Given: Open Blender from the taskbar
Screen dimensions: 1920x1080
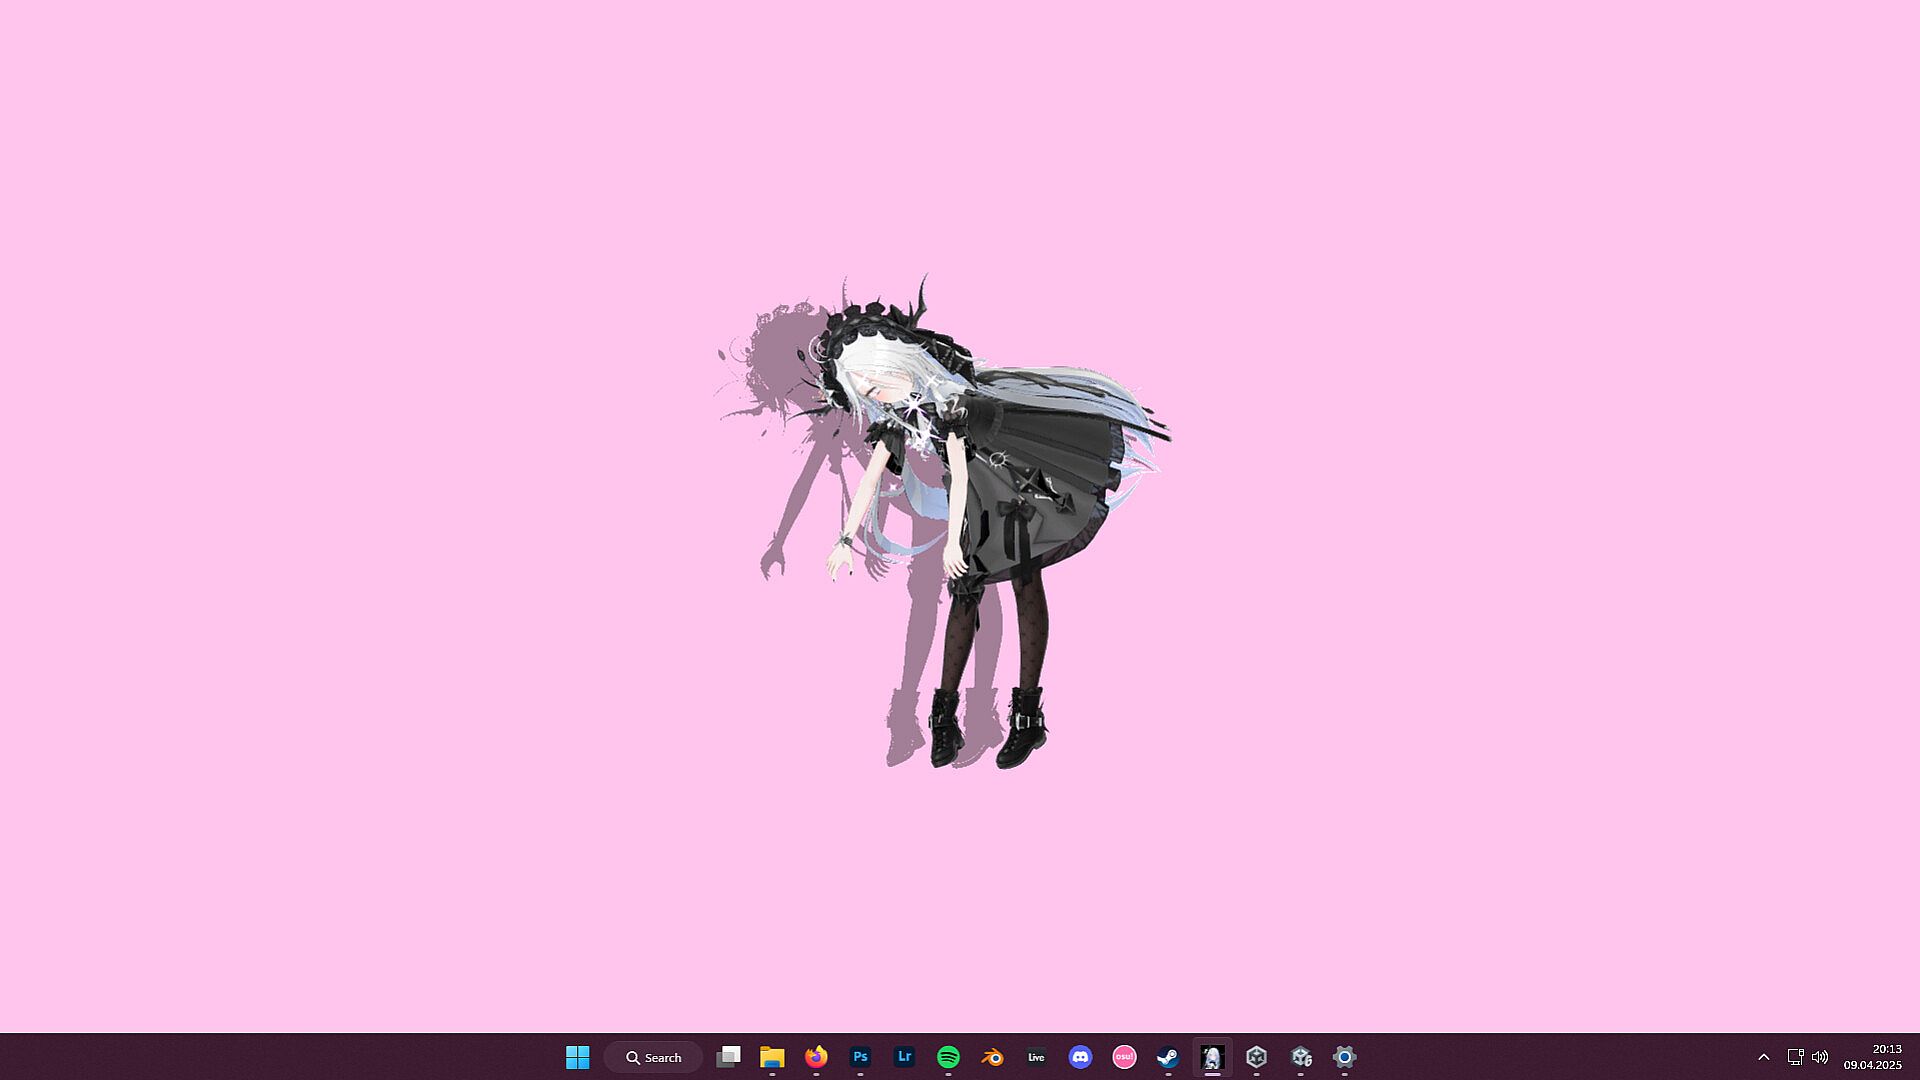Looking at the screenshot, I should click(992, 1057).
